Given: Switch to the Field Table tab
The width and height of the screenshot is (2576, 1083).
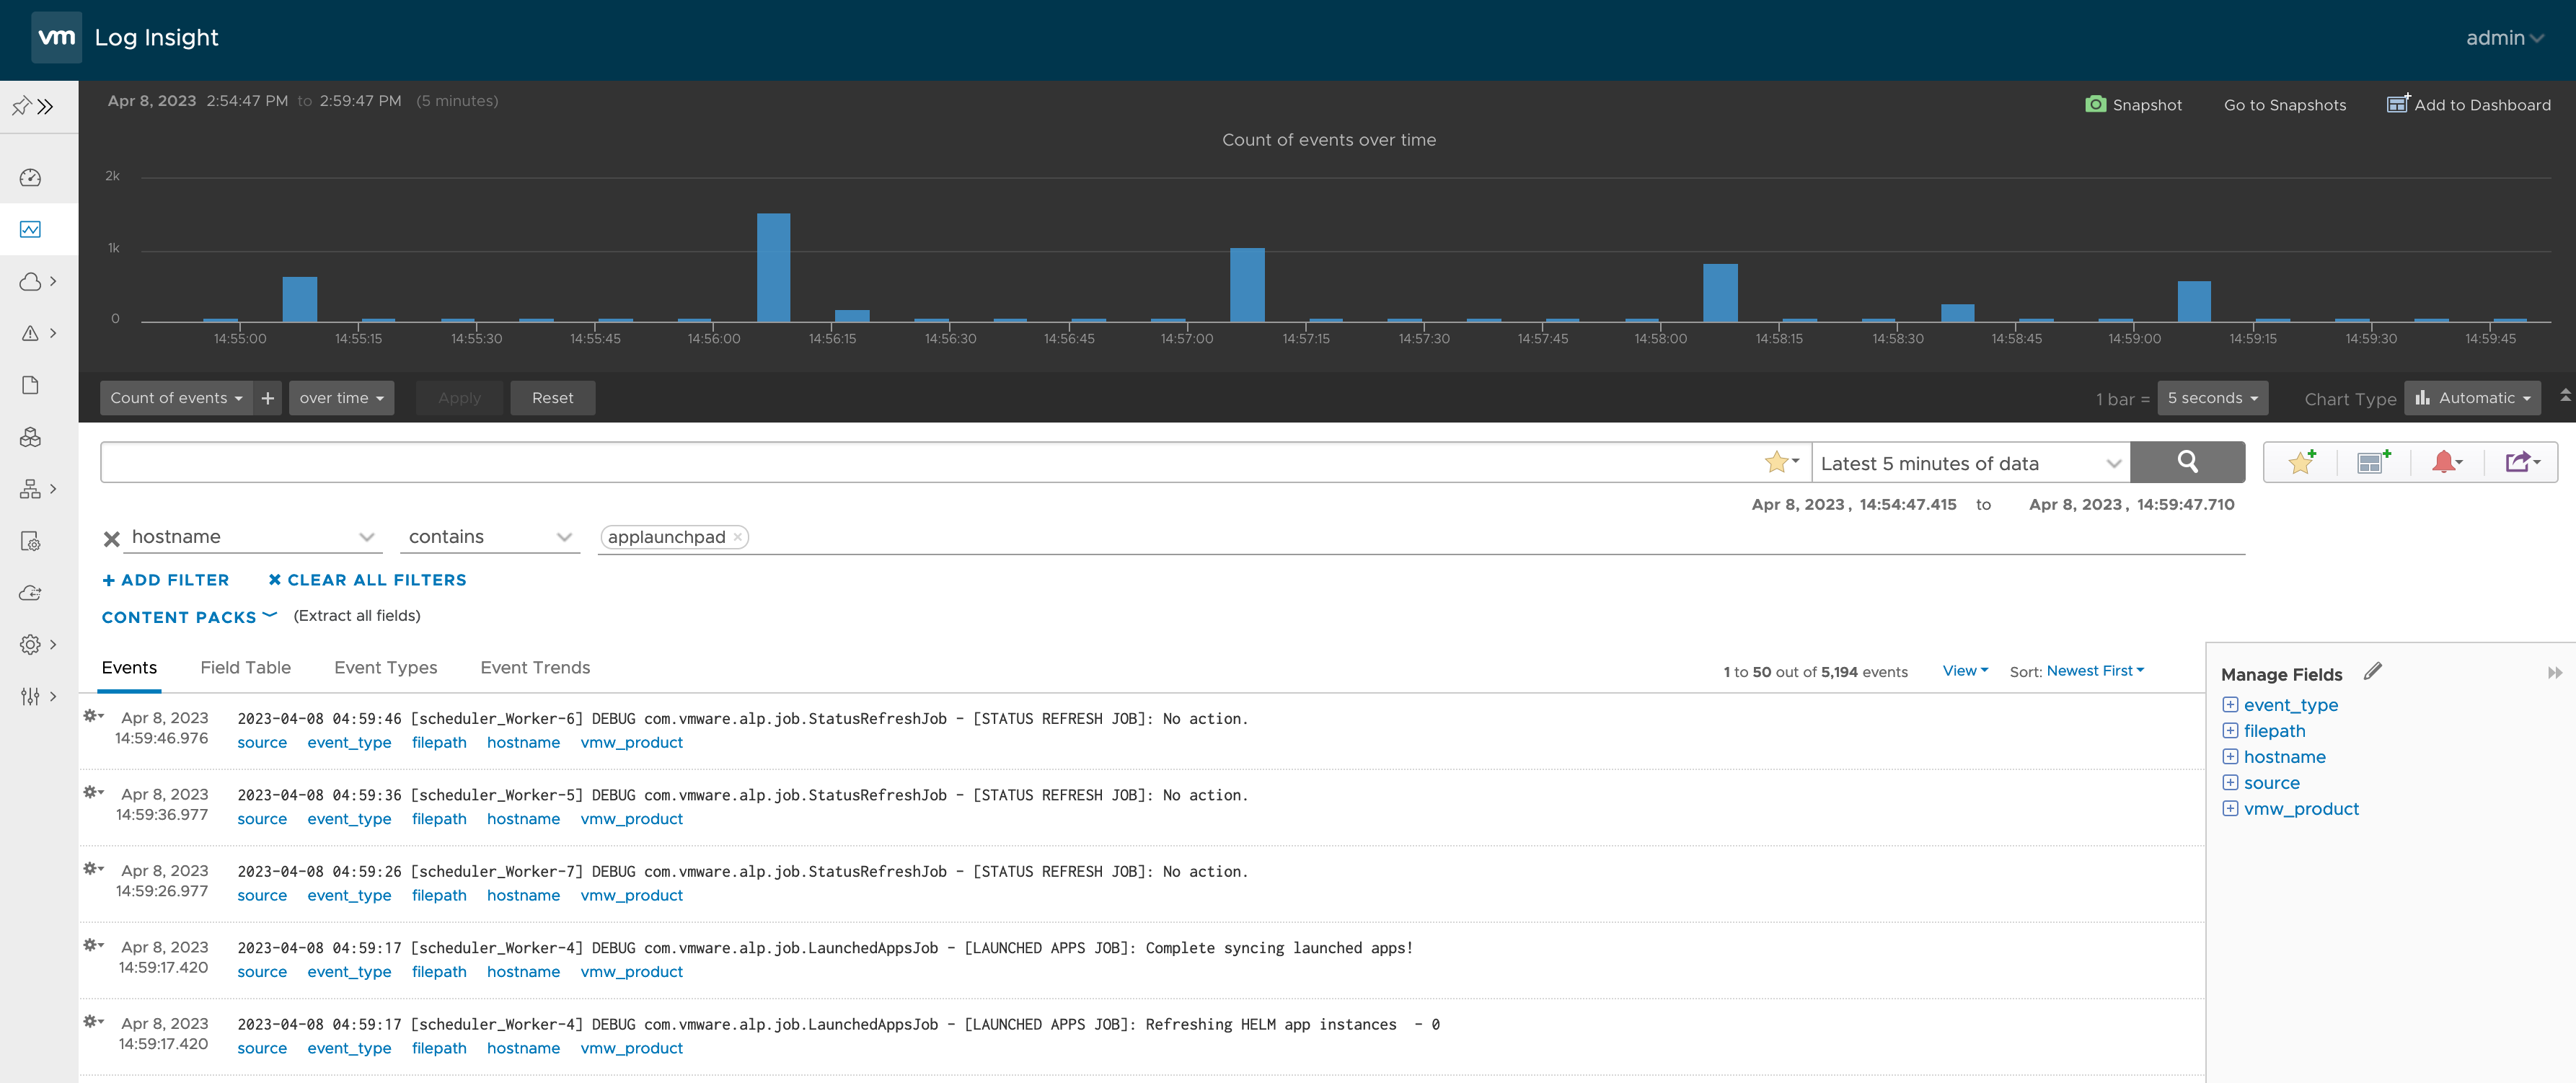Looking at the screenshot, I should 245,668.
